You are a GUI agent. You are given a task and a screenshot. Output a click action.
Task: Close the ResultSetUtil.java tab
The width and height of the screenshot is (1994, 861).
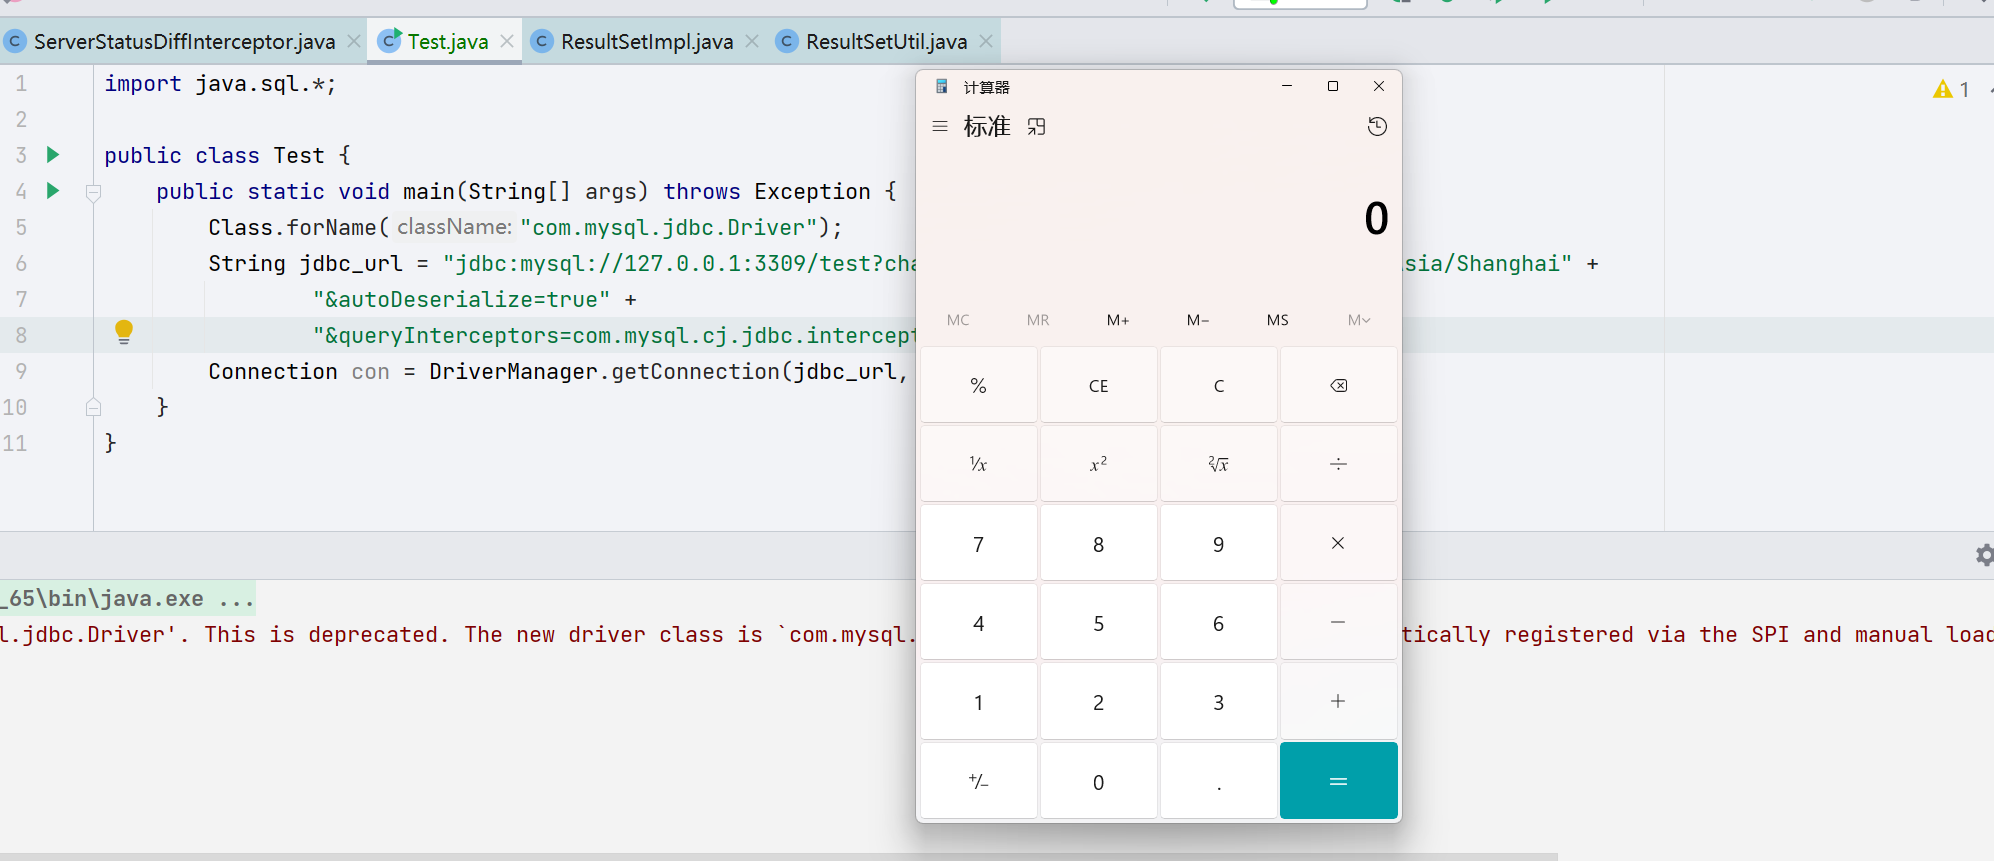986,42
